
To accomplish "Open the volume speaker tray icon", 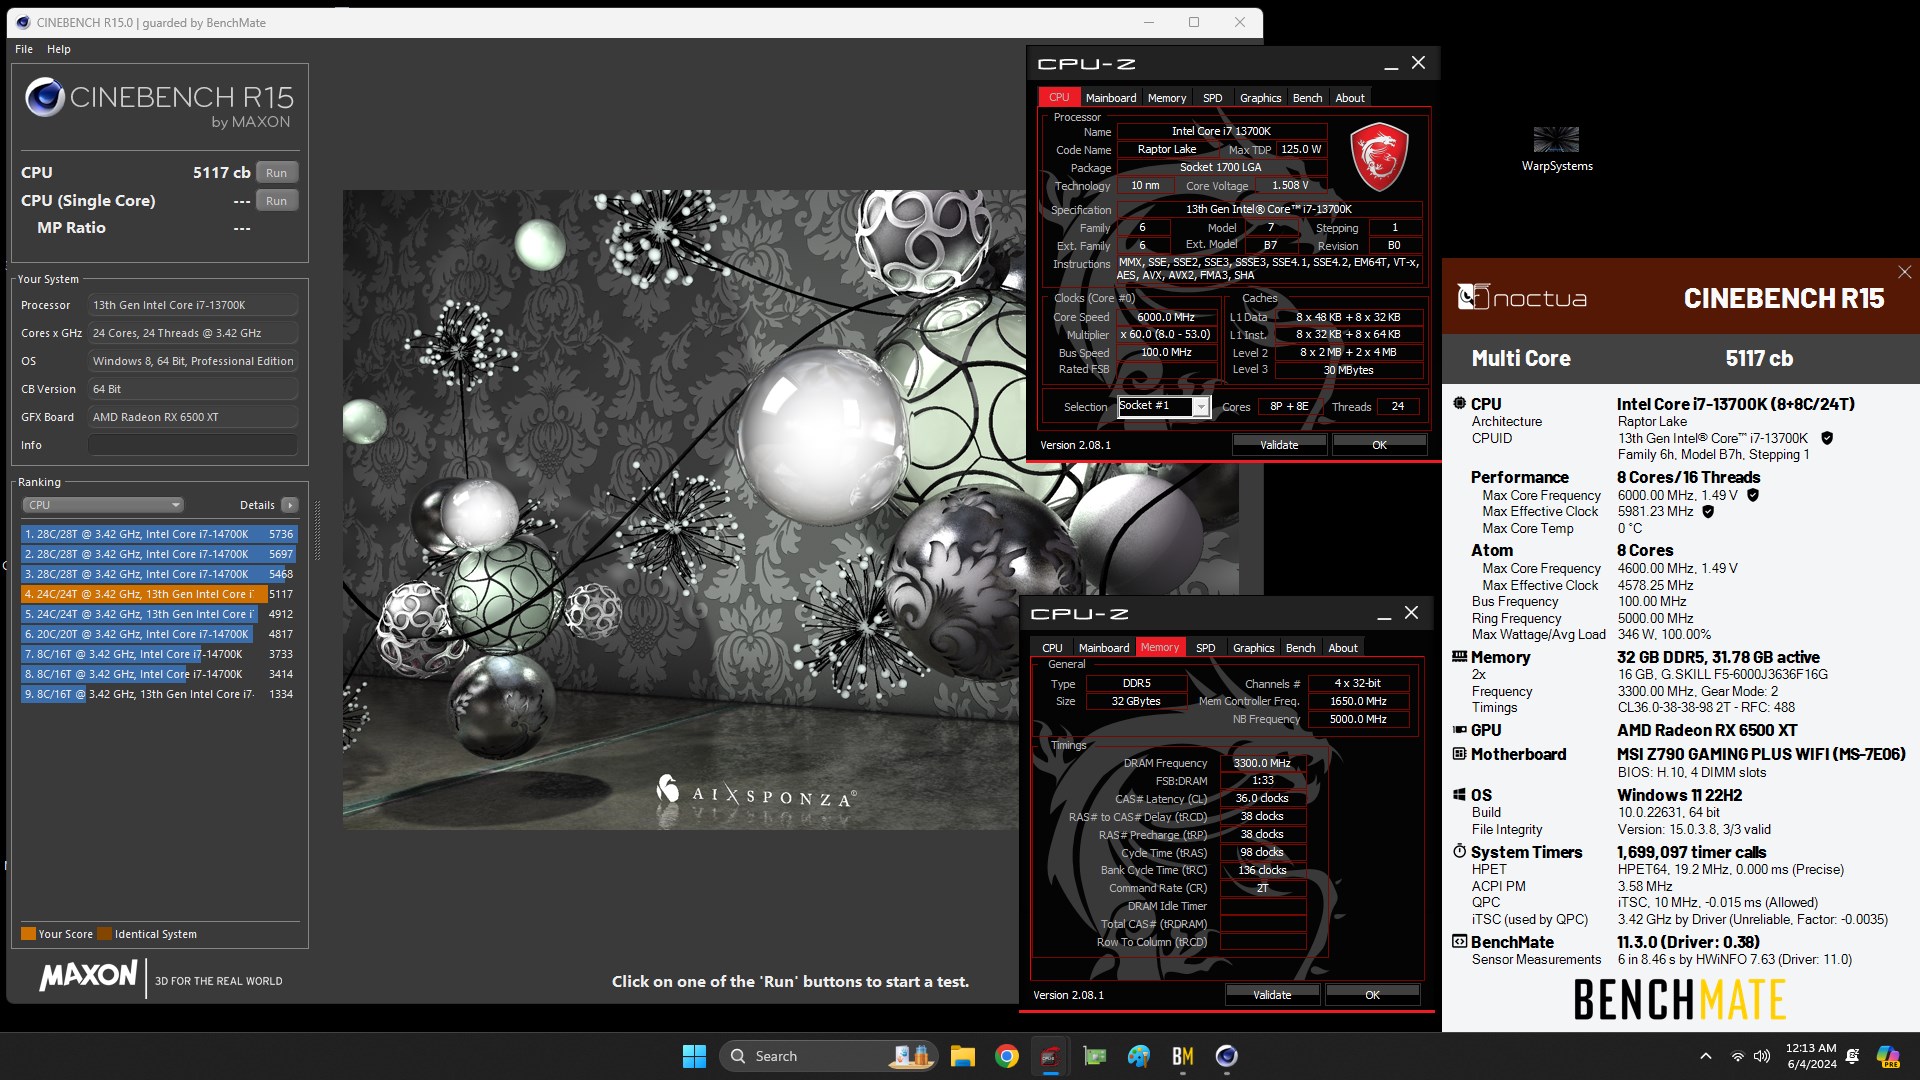I will click(x=1762, y=1056).
